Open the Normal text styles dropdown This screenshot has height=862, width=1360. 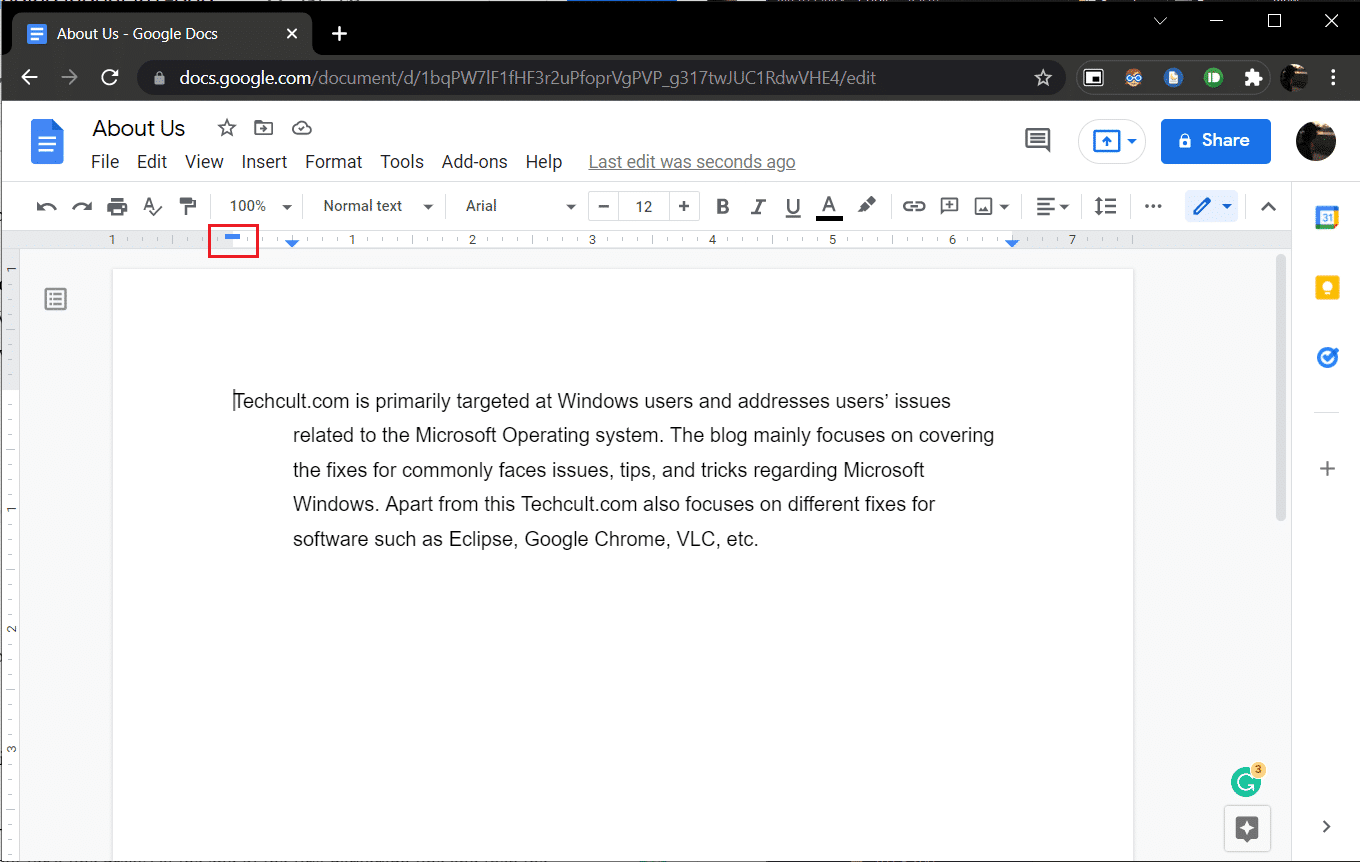tap(378, 206)
